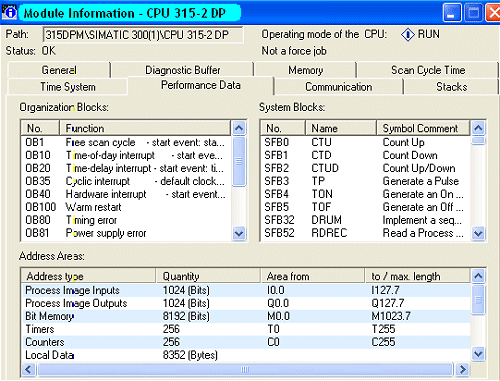Click the Organization Blocks scrollbar thumb
This screenshot has width=500, height=381.
[x=239, y=161]
